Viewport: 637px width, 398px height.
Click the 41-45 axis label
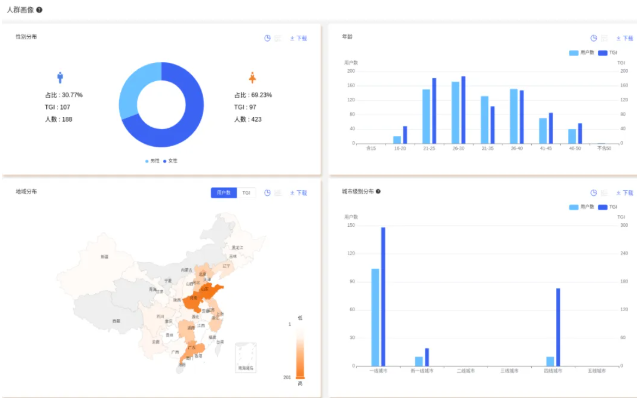[x=546, y=149]
